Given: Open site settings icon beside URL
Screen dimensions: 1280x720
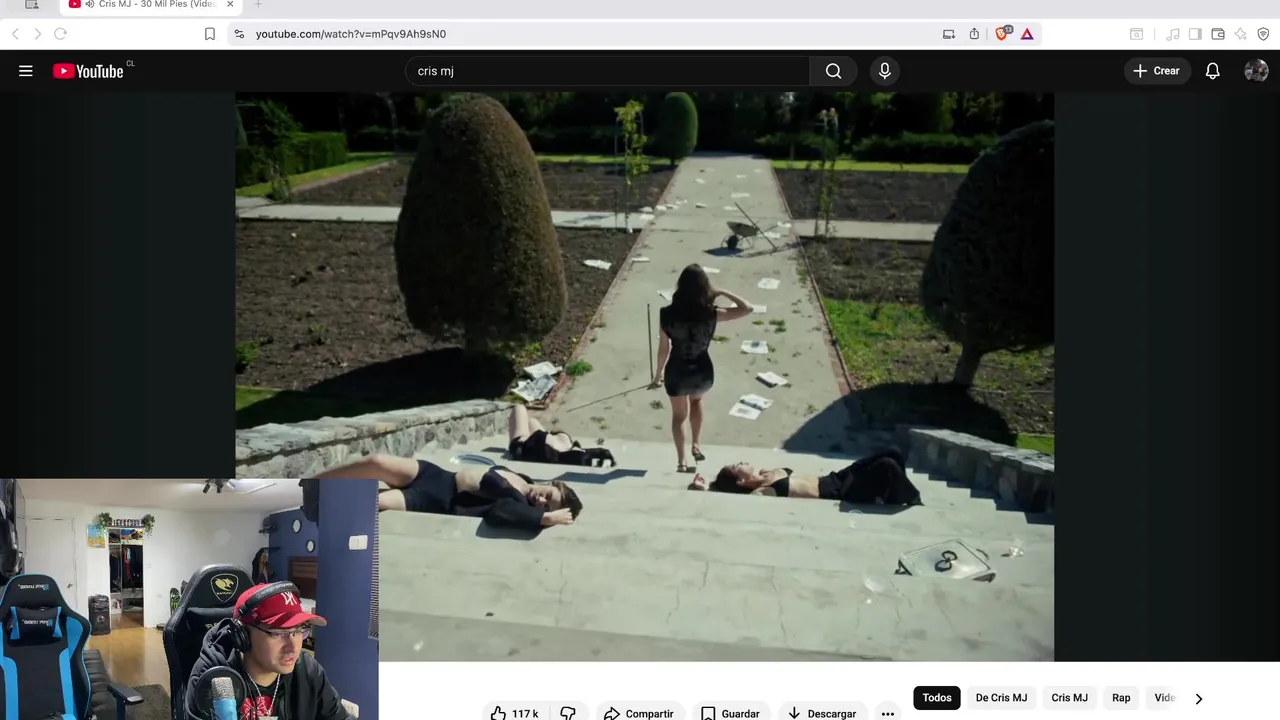Looking at the screenshot, I should tap(238, 34).
